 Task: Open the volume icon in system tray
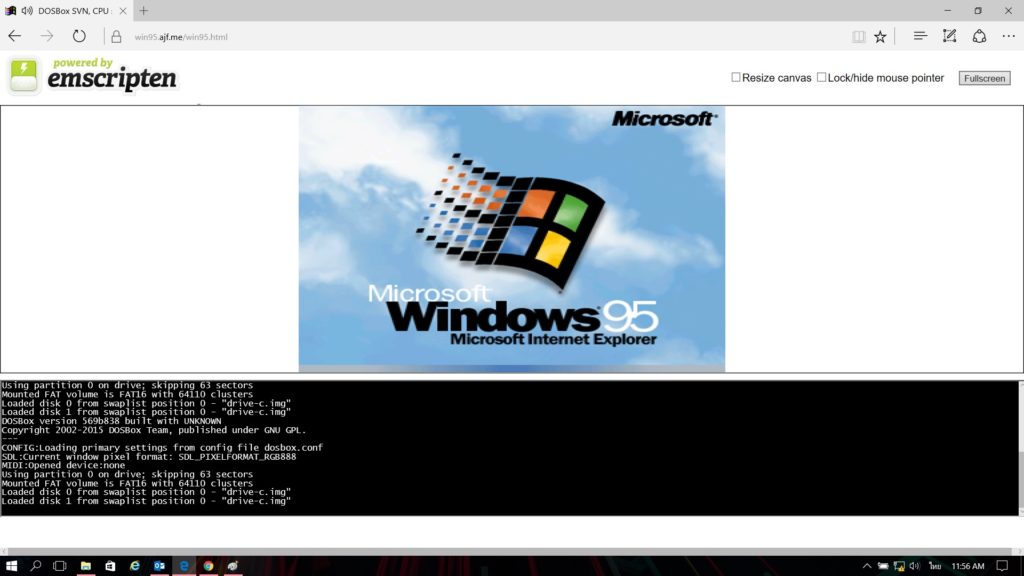click(914, 566)
